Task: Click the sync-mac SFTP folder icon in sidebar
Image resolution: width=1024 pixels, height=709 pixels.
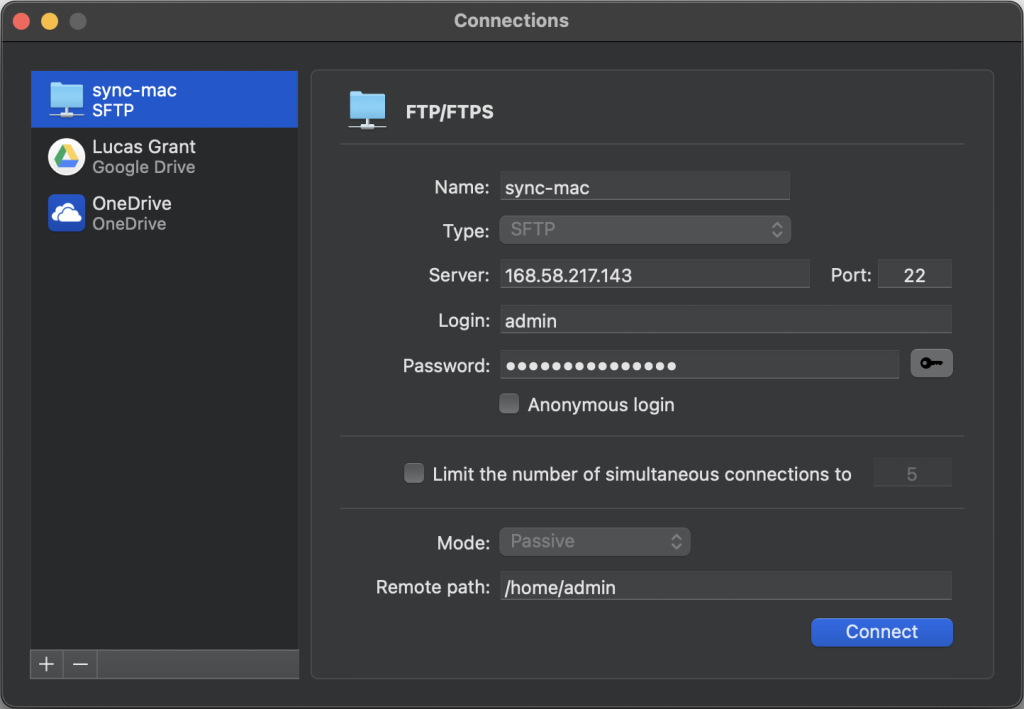Action: (x=64, y=99)
